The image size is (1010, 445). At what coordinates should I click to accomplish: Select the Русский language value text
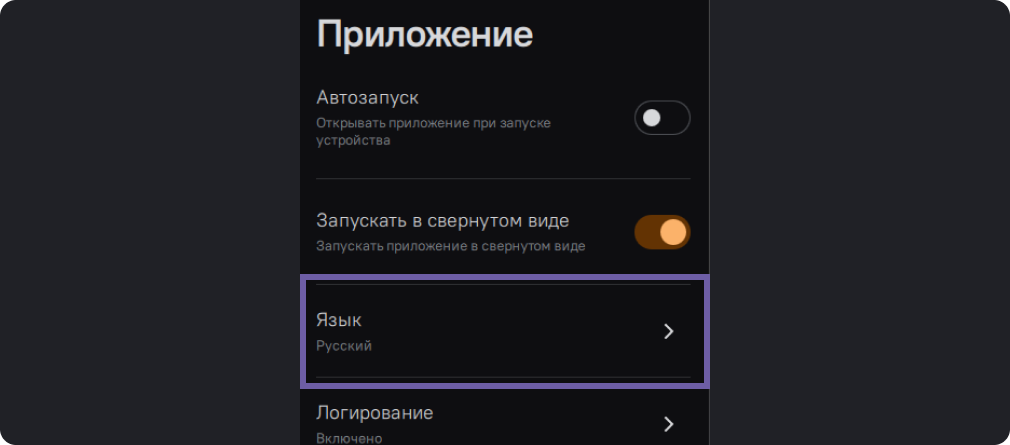point(344,346)
